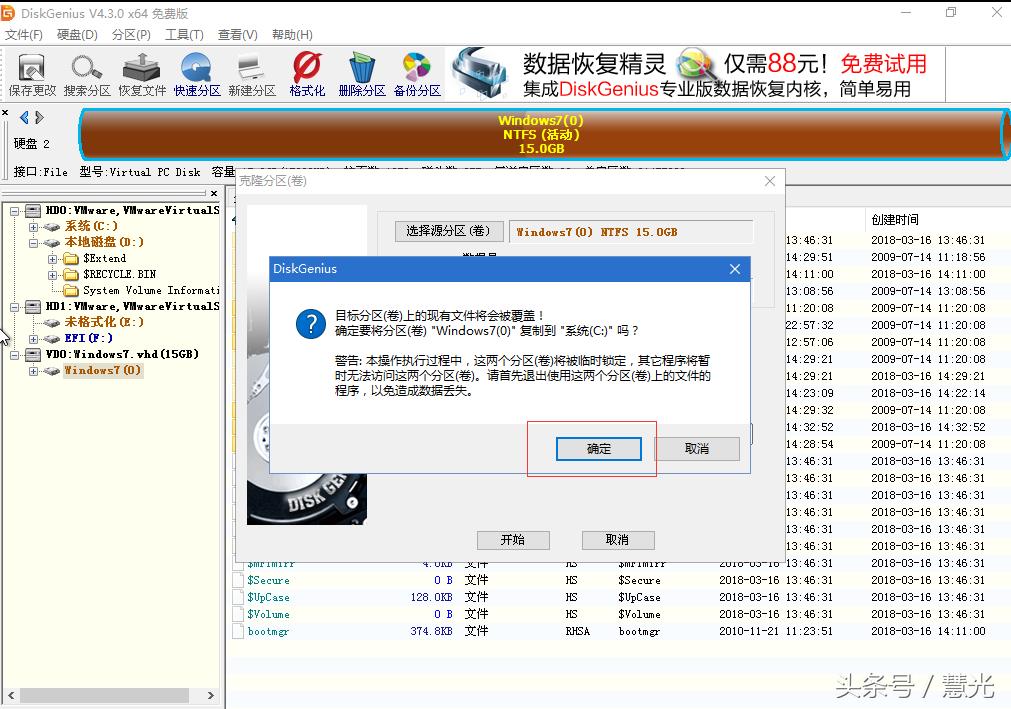Select the 删除分区 delete partition icon
This screenshot has height=709, width=1011.
[x=361, y=73]
